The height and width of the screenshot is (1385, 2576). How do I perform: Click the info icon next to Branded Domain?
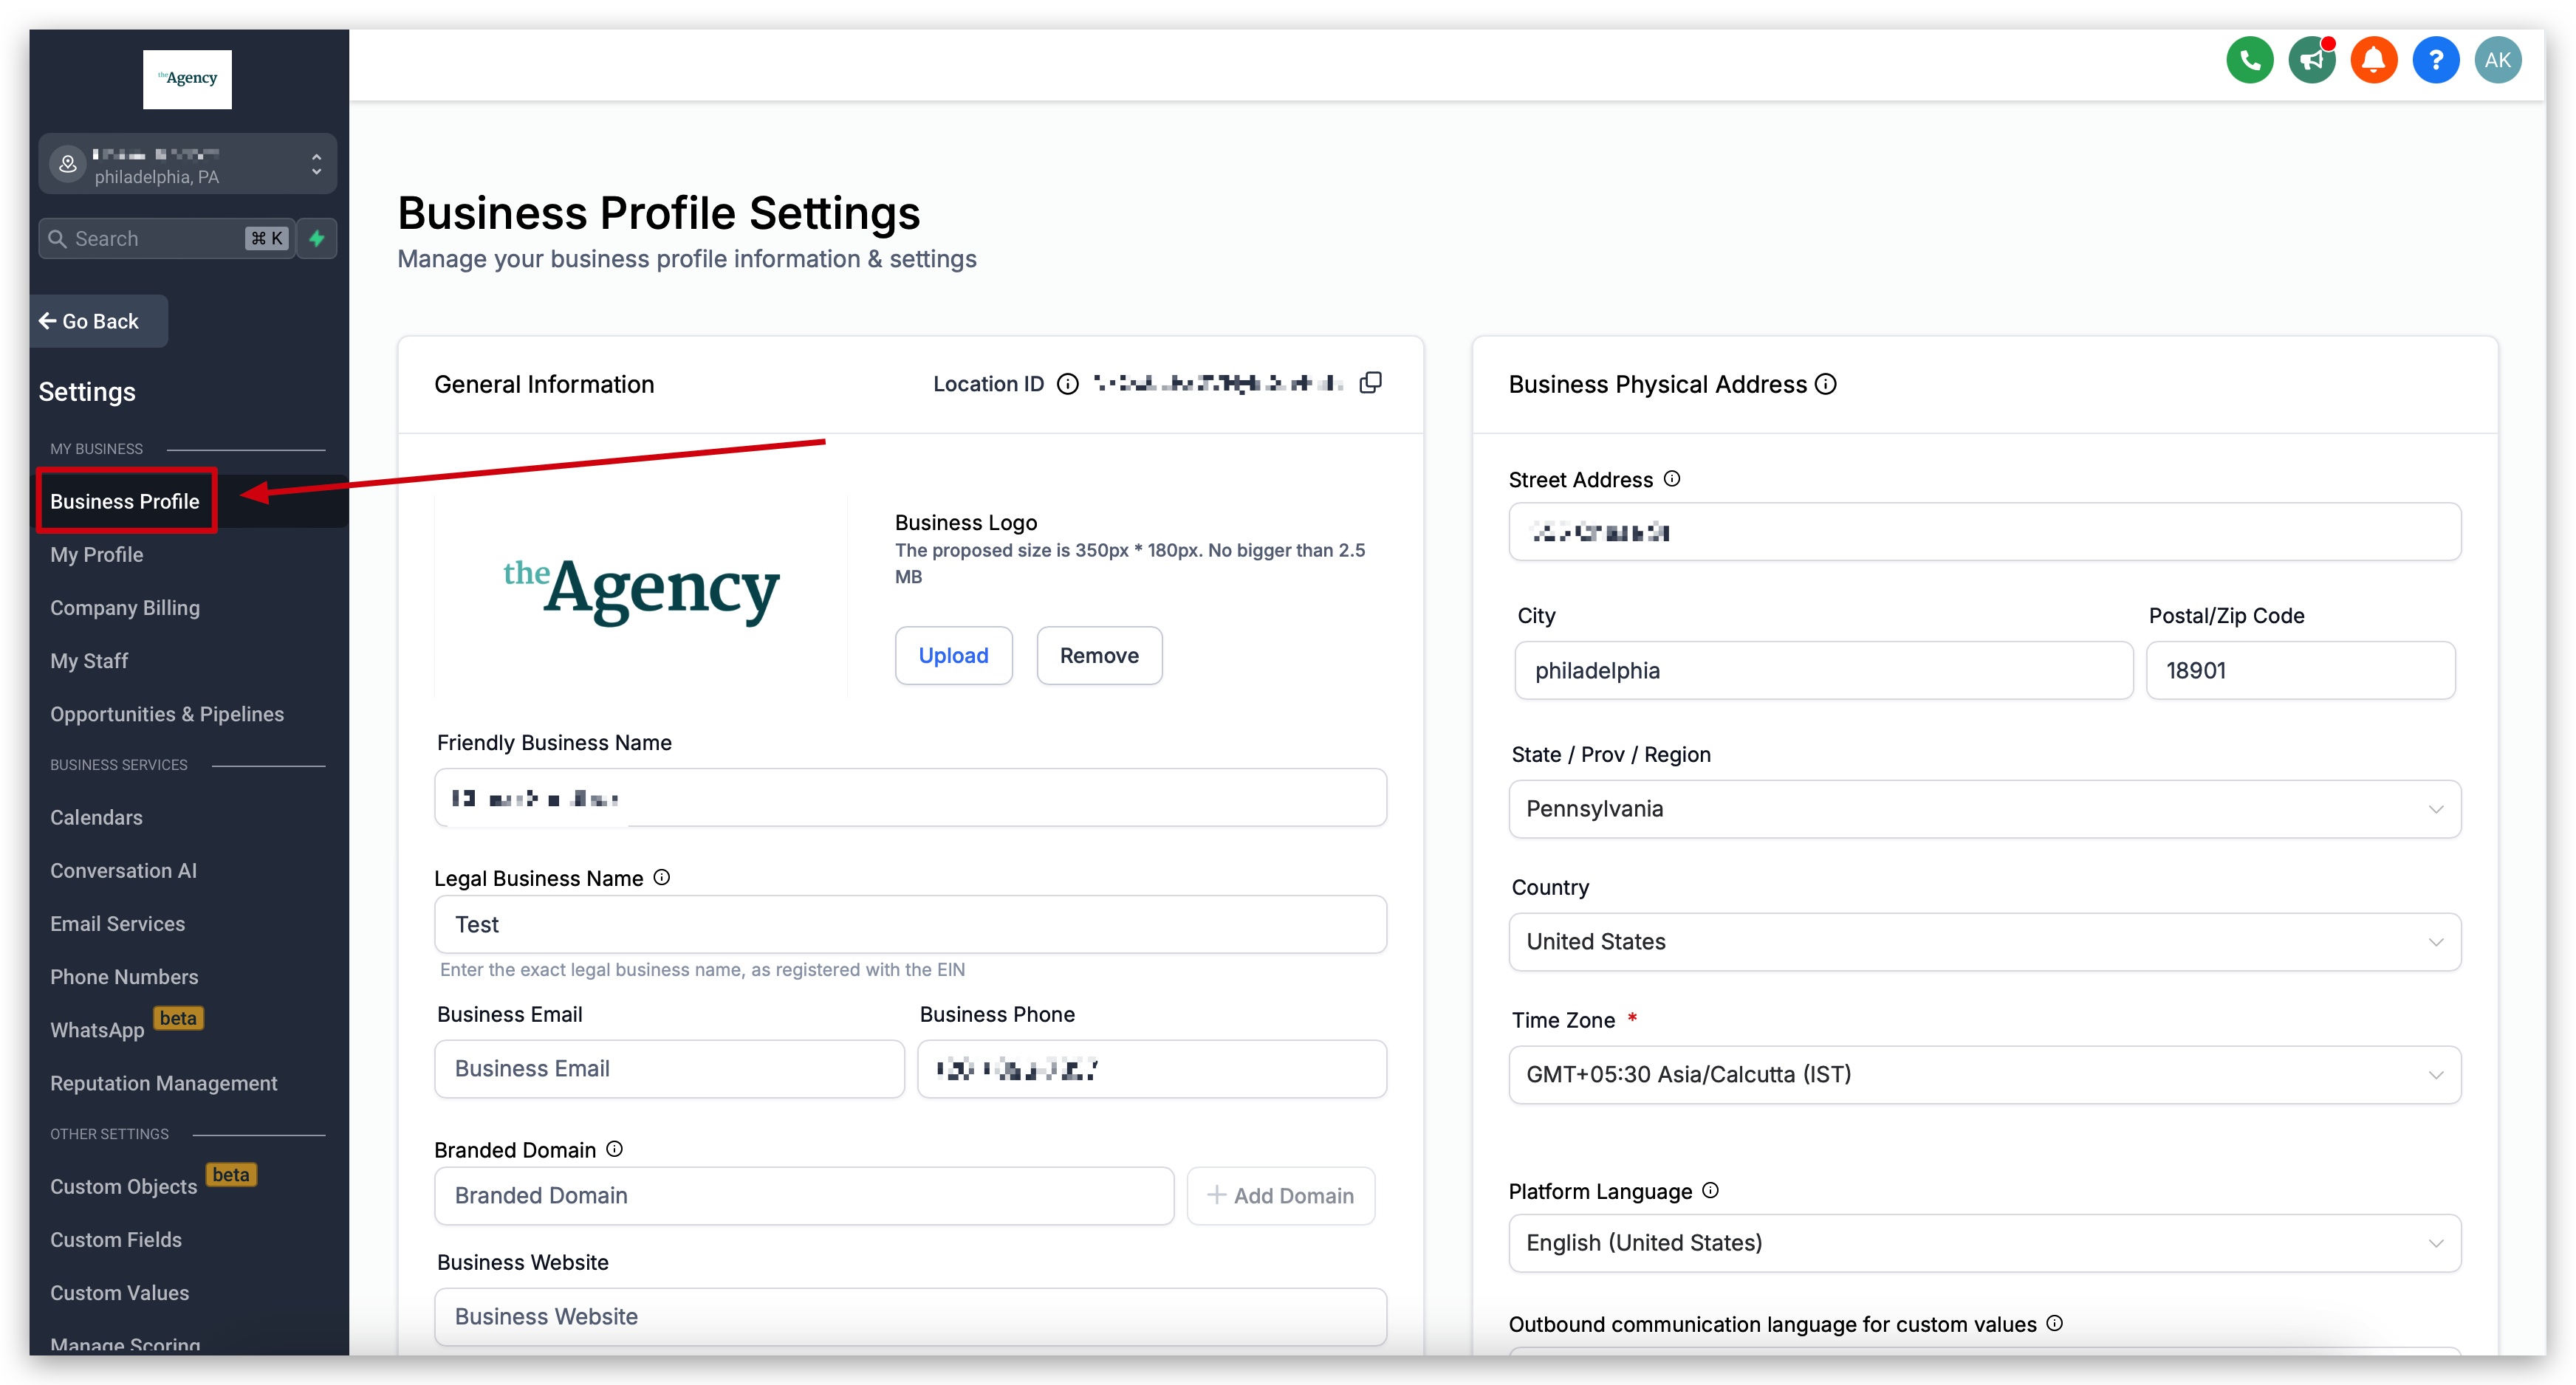click(x=614, y=1149)
